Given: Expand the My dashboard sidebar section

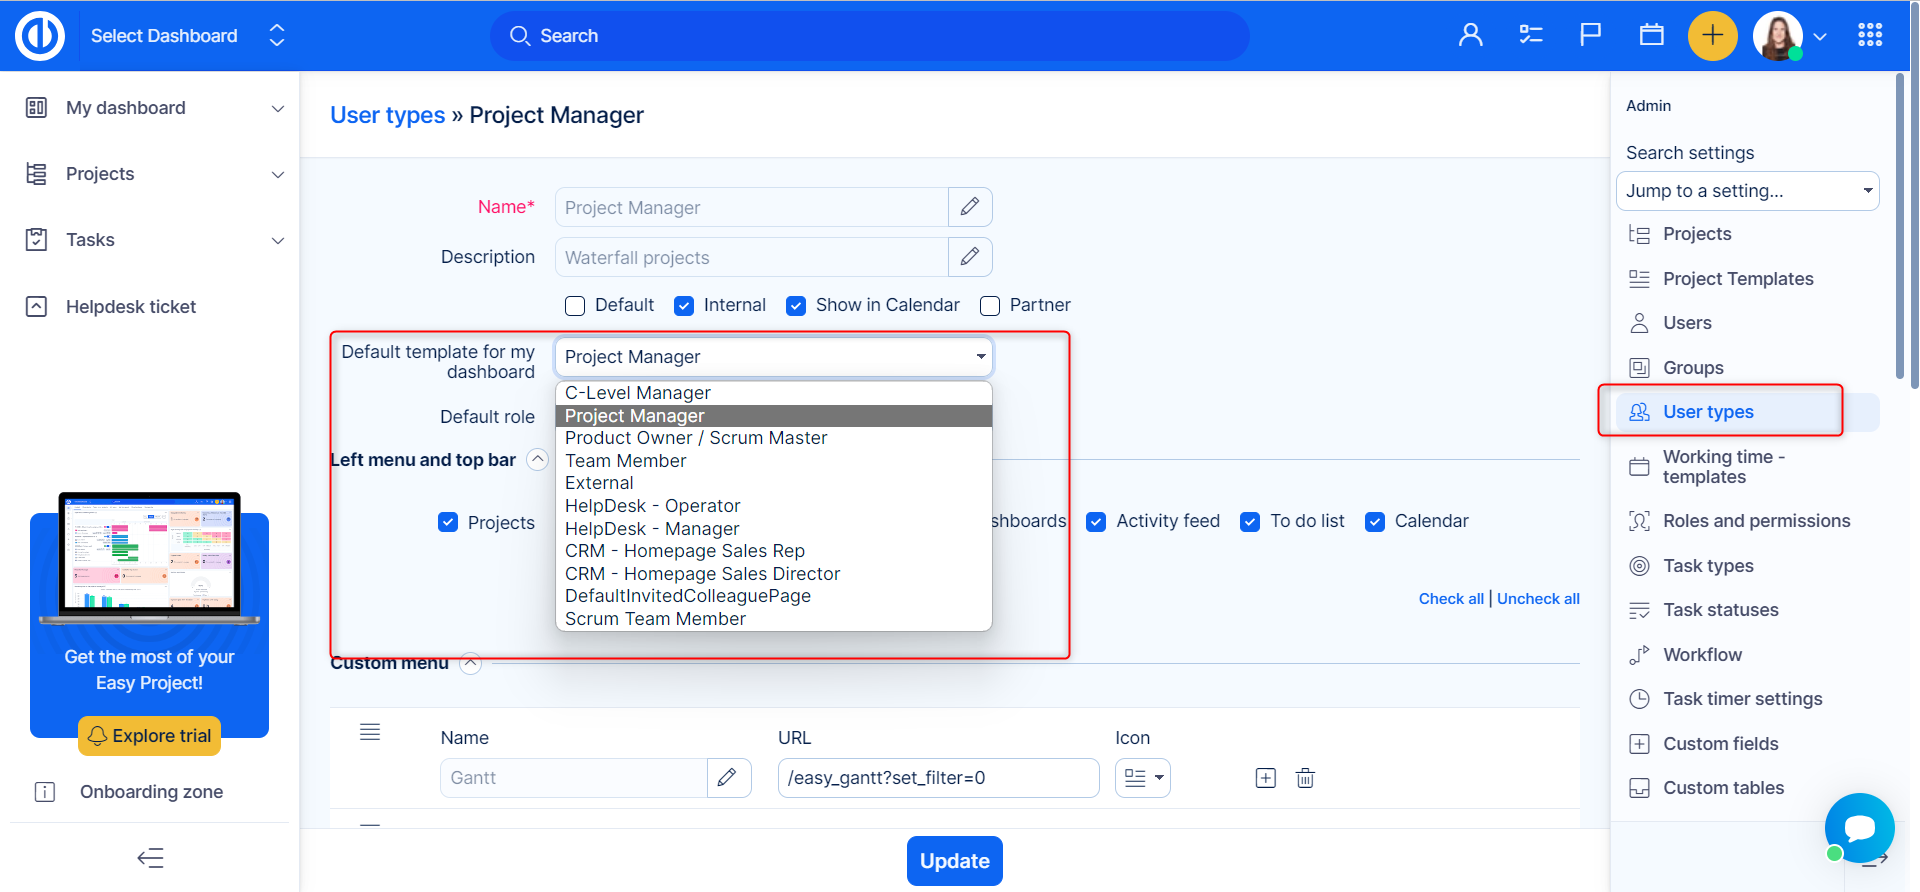Looking at the screenshot, I should pos(277,108).
